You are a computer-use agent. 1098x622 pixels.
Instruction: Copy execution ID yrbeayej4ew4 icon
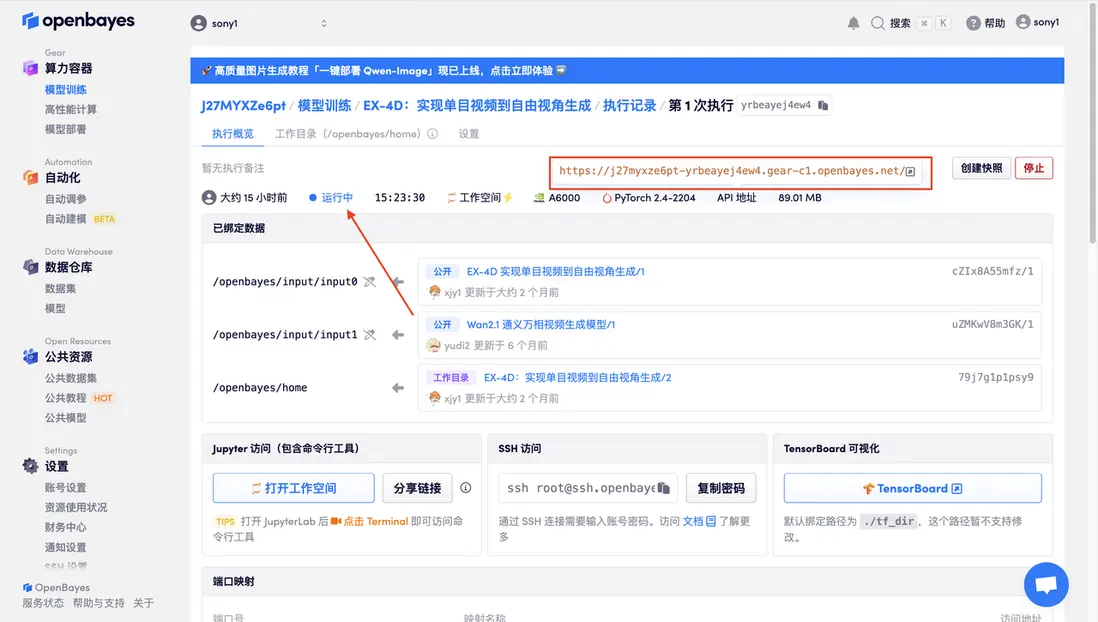pos(823,105)
